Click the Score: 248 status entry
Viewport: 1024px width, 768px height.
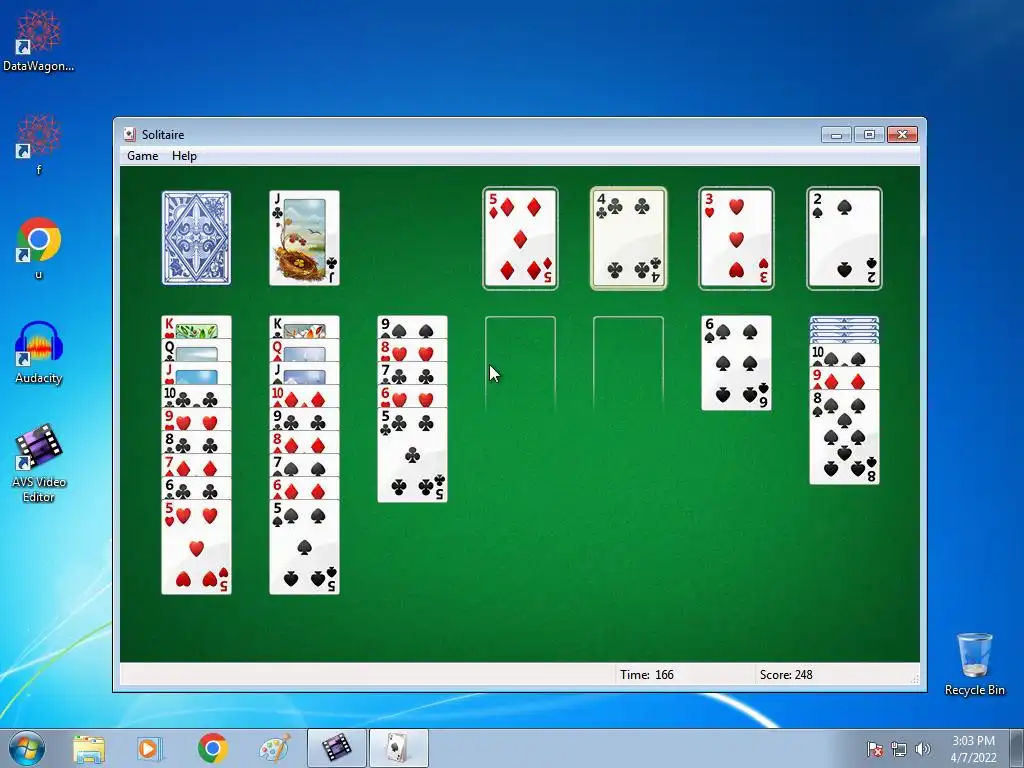(786, 675)
